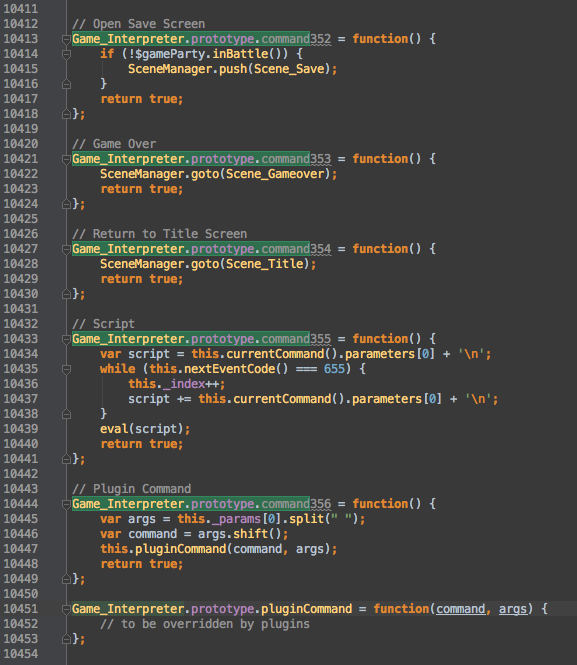
Task: Collapse the command353 function fold marker
Action: (66, 159)
